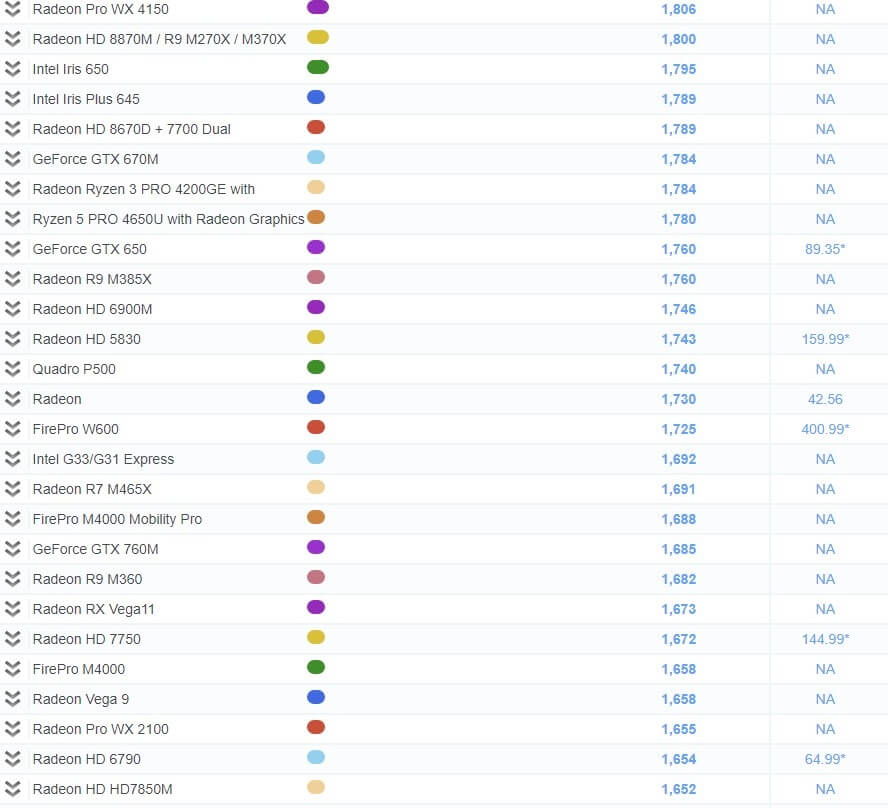Click the 1,652 score value
The width and height of the screenshot is (888, 808).
point(678,789)
